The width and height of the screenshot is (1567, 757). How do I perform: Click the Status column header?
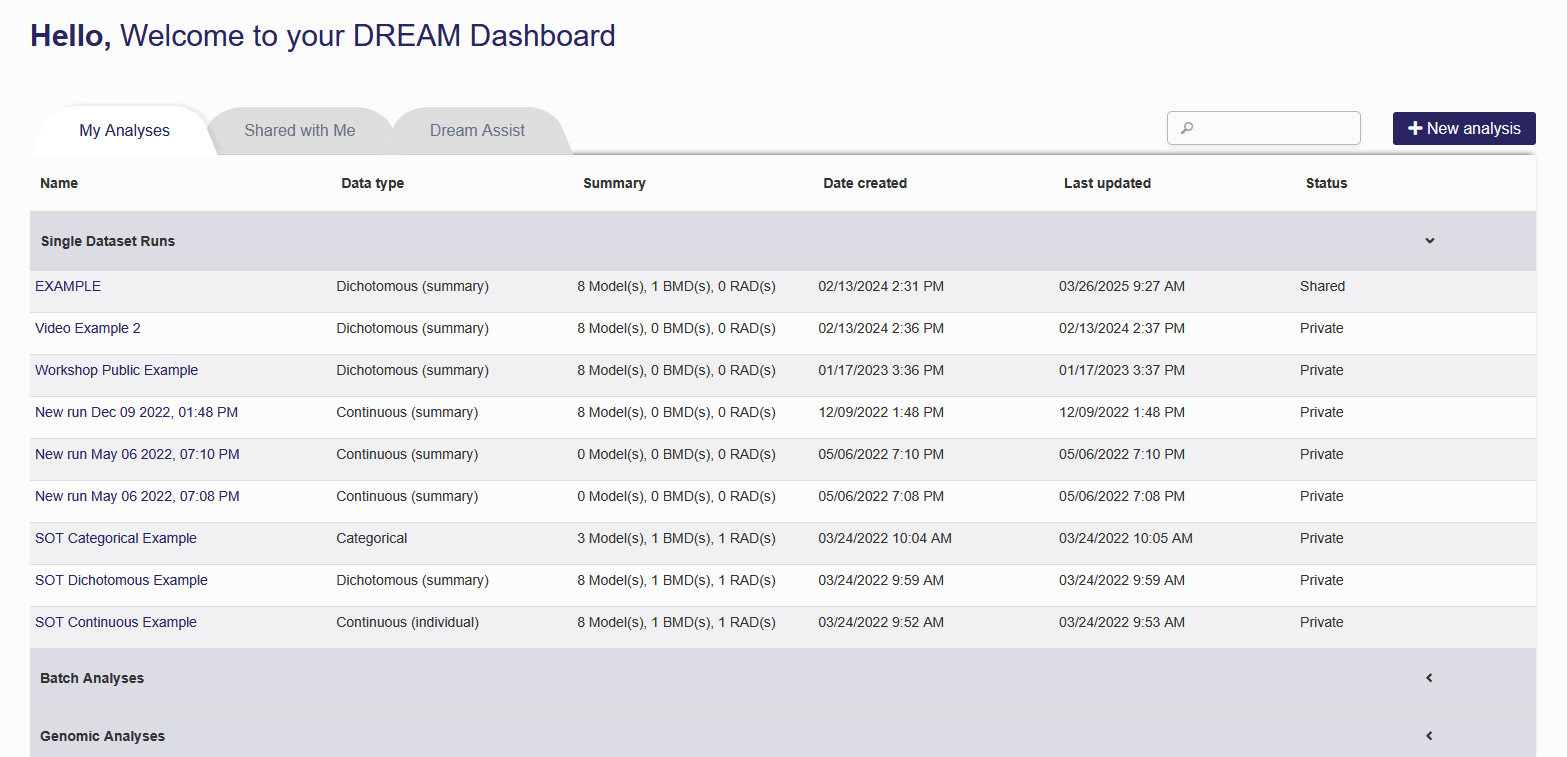coord(1326,183)
